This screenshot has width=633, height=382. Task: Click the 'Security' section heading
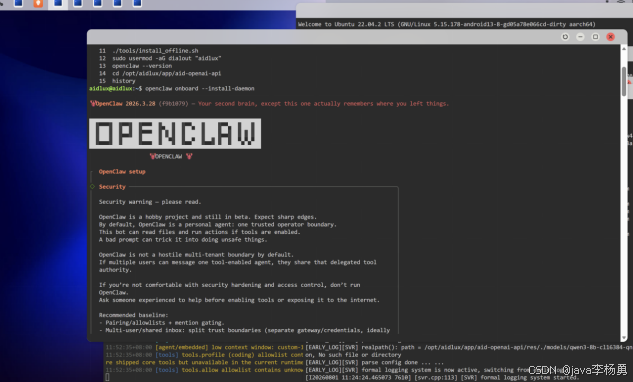[x=112, y=187]
